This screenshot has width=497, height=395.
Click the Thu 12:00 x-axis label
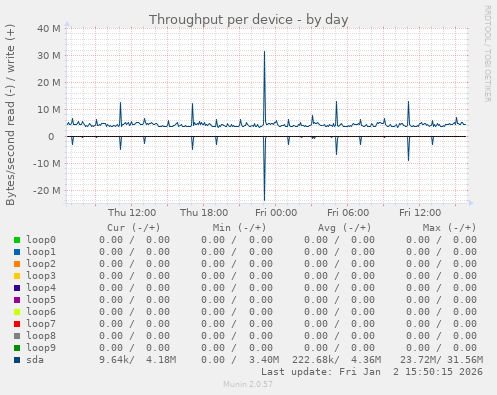132,213
